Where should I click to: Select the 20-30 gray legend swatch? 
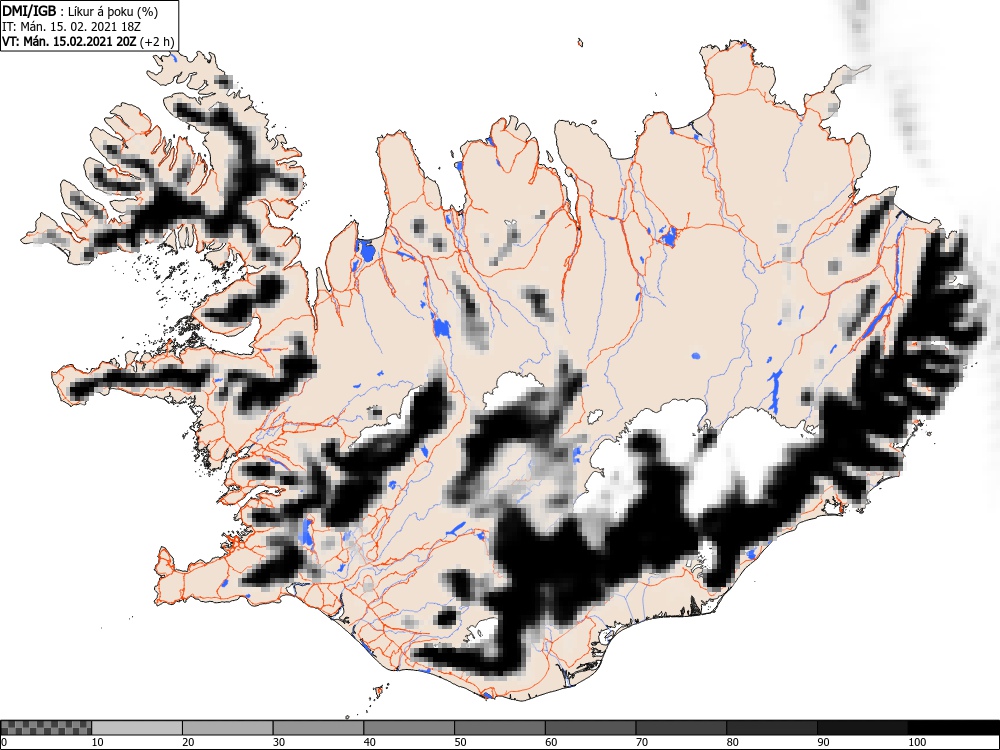tap(228, 728)
